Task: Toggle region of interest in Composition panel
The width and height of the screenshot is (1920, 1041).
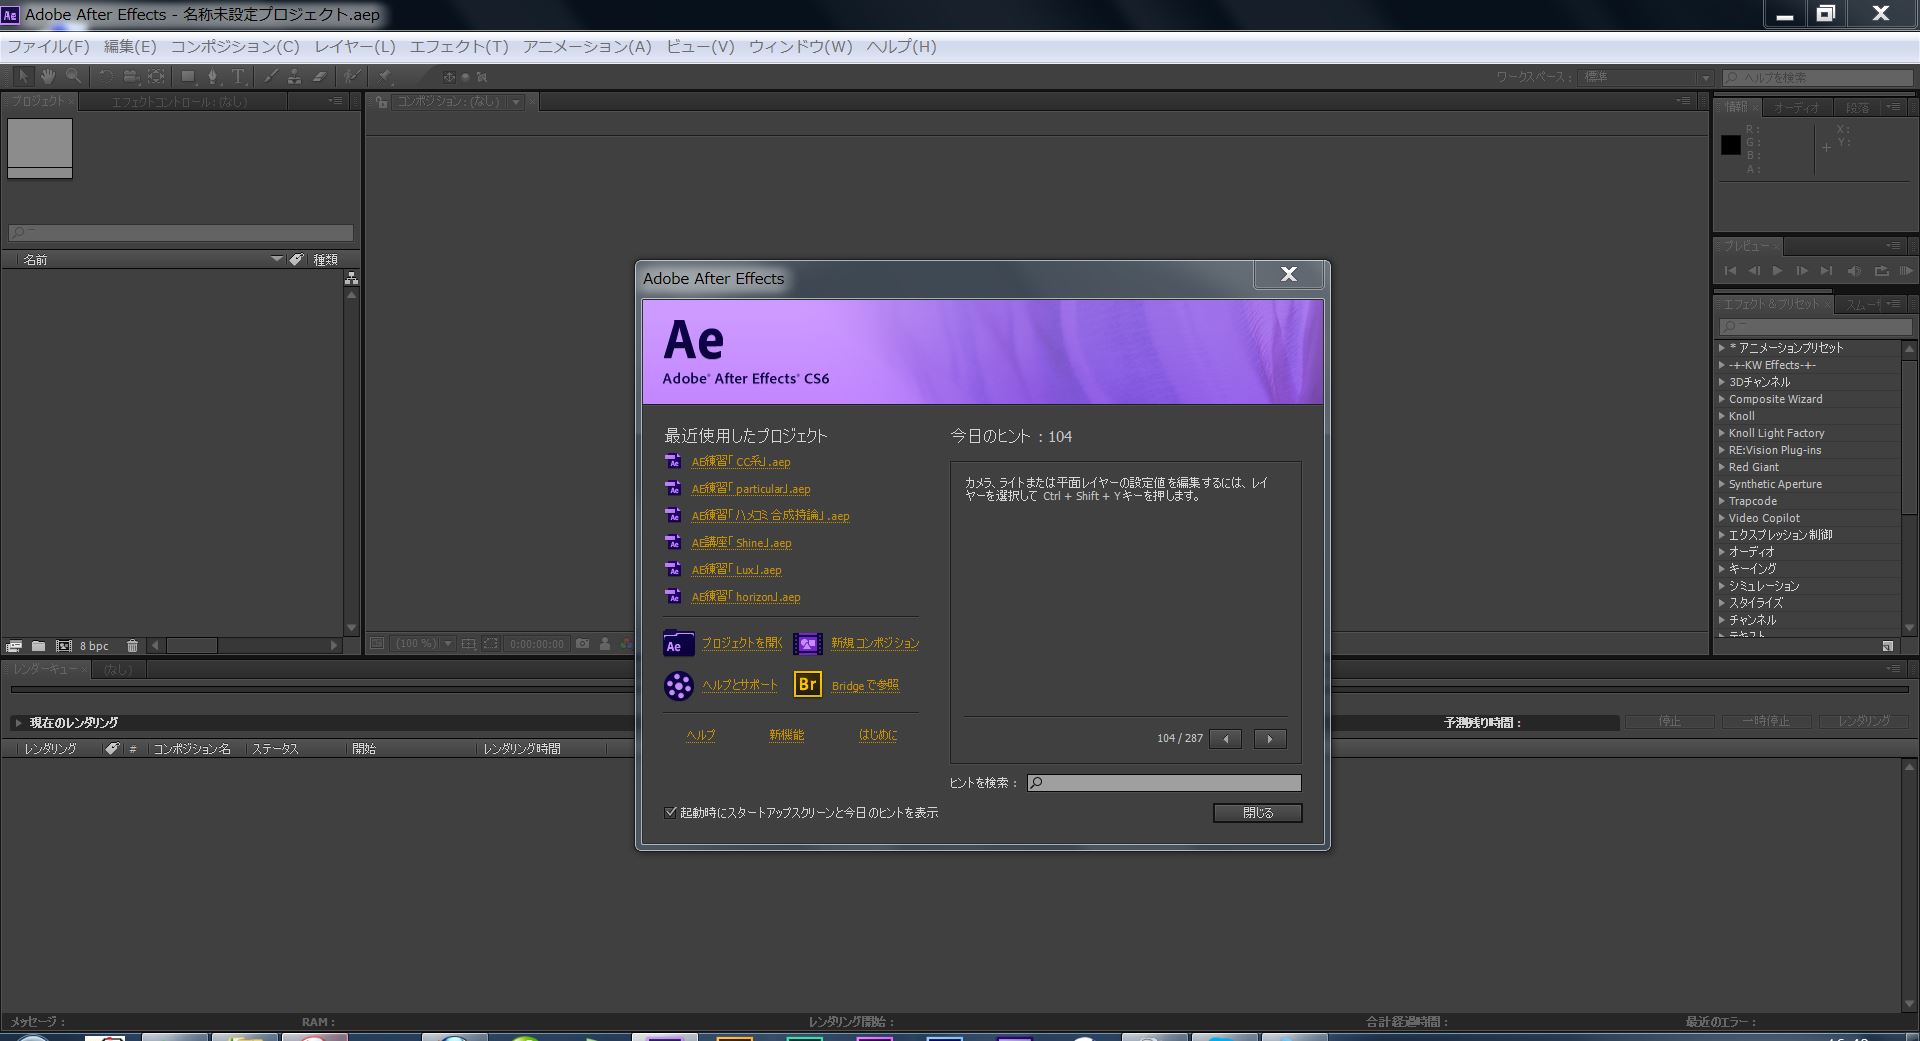Action: click(x=490, y=644)
